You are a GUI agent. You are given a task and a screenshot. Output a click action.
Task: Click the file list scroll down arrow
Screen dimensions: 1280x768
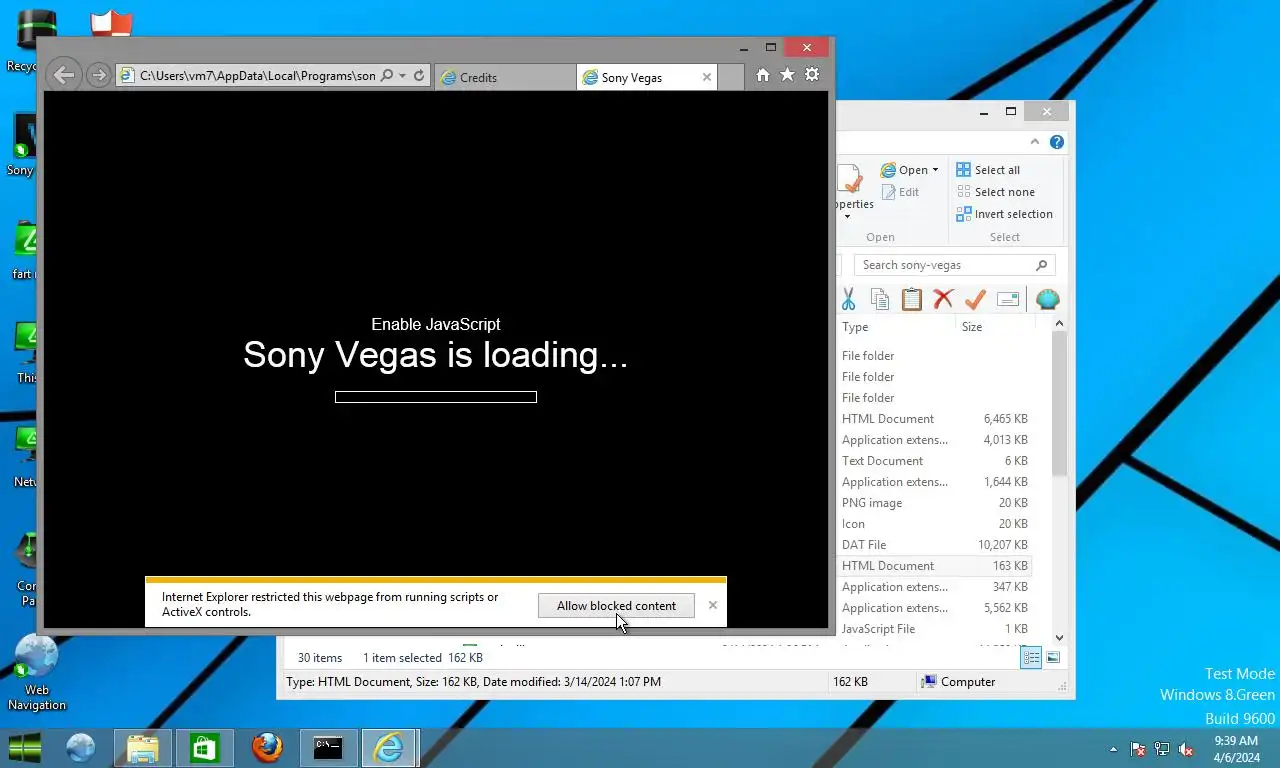click(x=1059, y=638)
